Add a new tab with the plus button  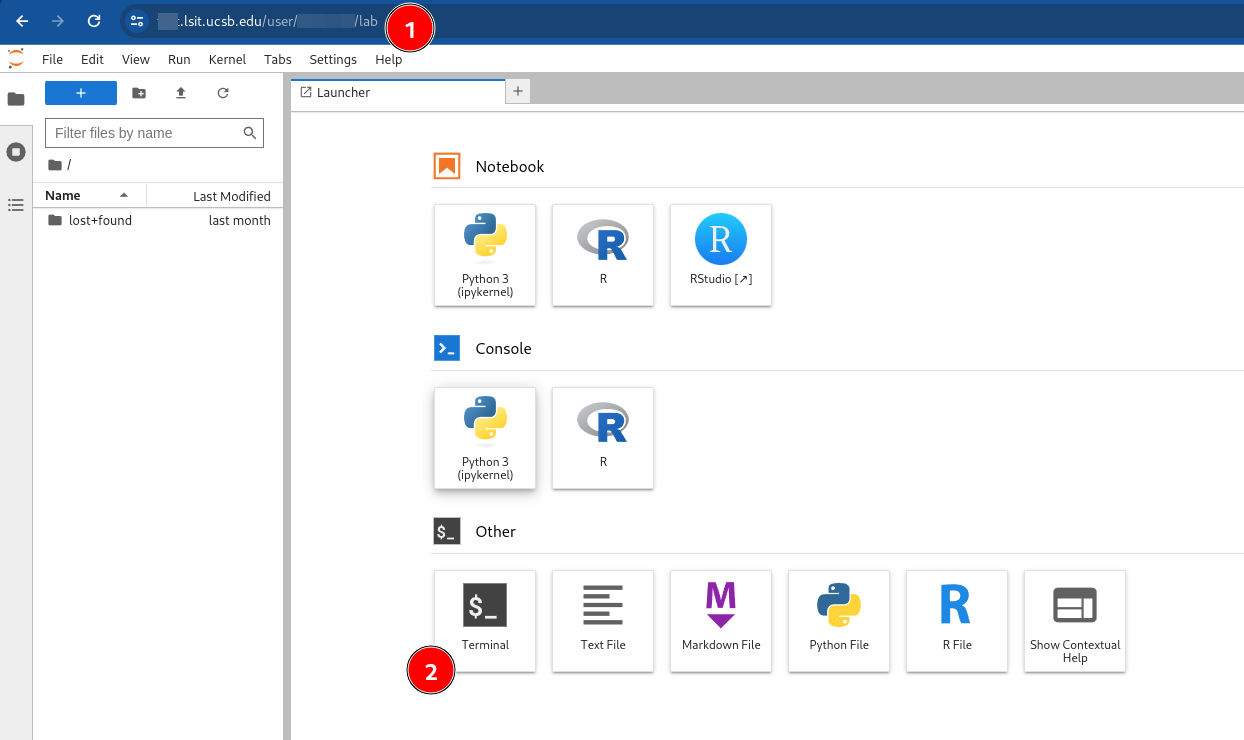tap(518, 92)
